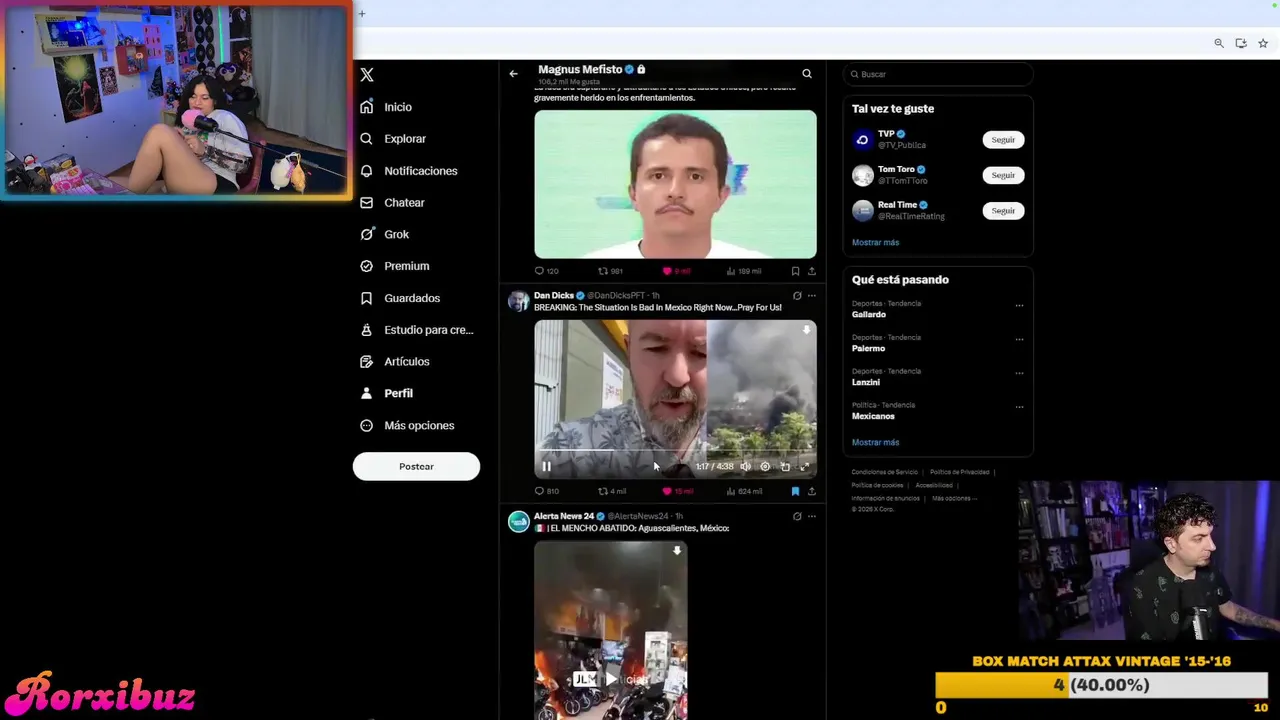The height and width of the screenshot is (720, 1280).
Task: Repost Dan Dicks post (4 mil)
Action: (x=611, y=491)
